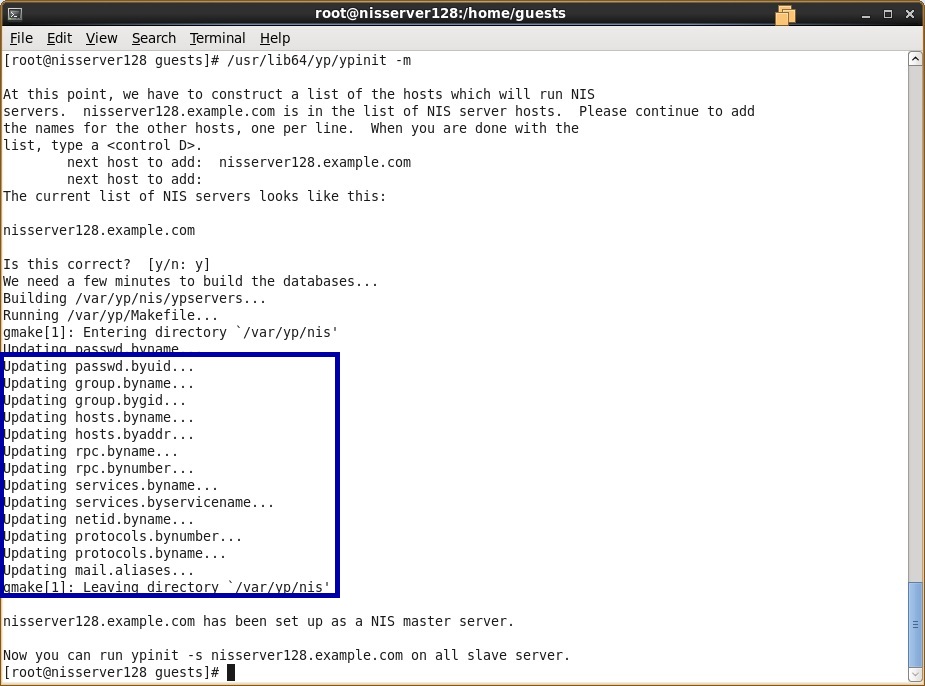Open the Terminal menu

click(217, 38)
